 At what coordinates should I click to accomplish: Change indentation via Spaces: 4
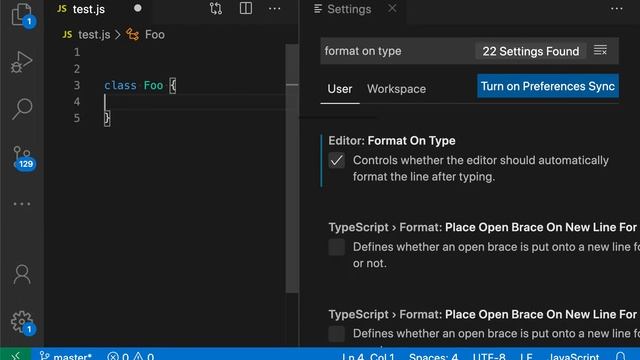[433, 356]
